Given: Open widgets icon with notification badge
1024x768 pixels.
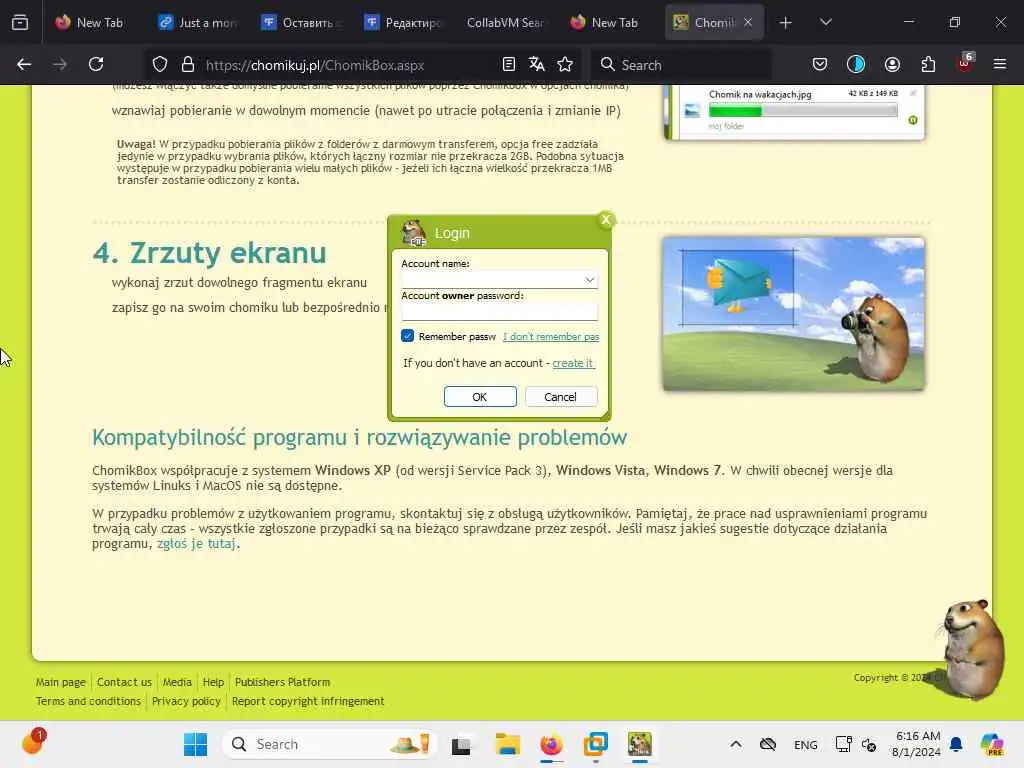Looking at the screenshot, I should tap(33, 742).
